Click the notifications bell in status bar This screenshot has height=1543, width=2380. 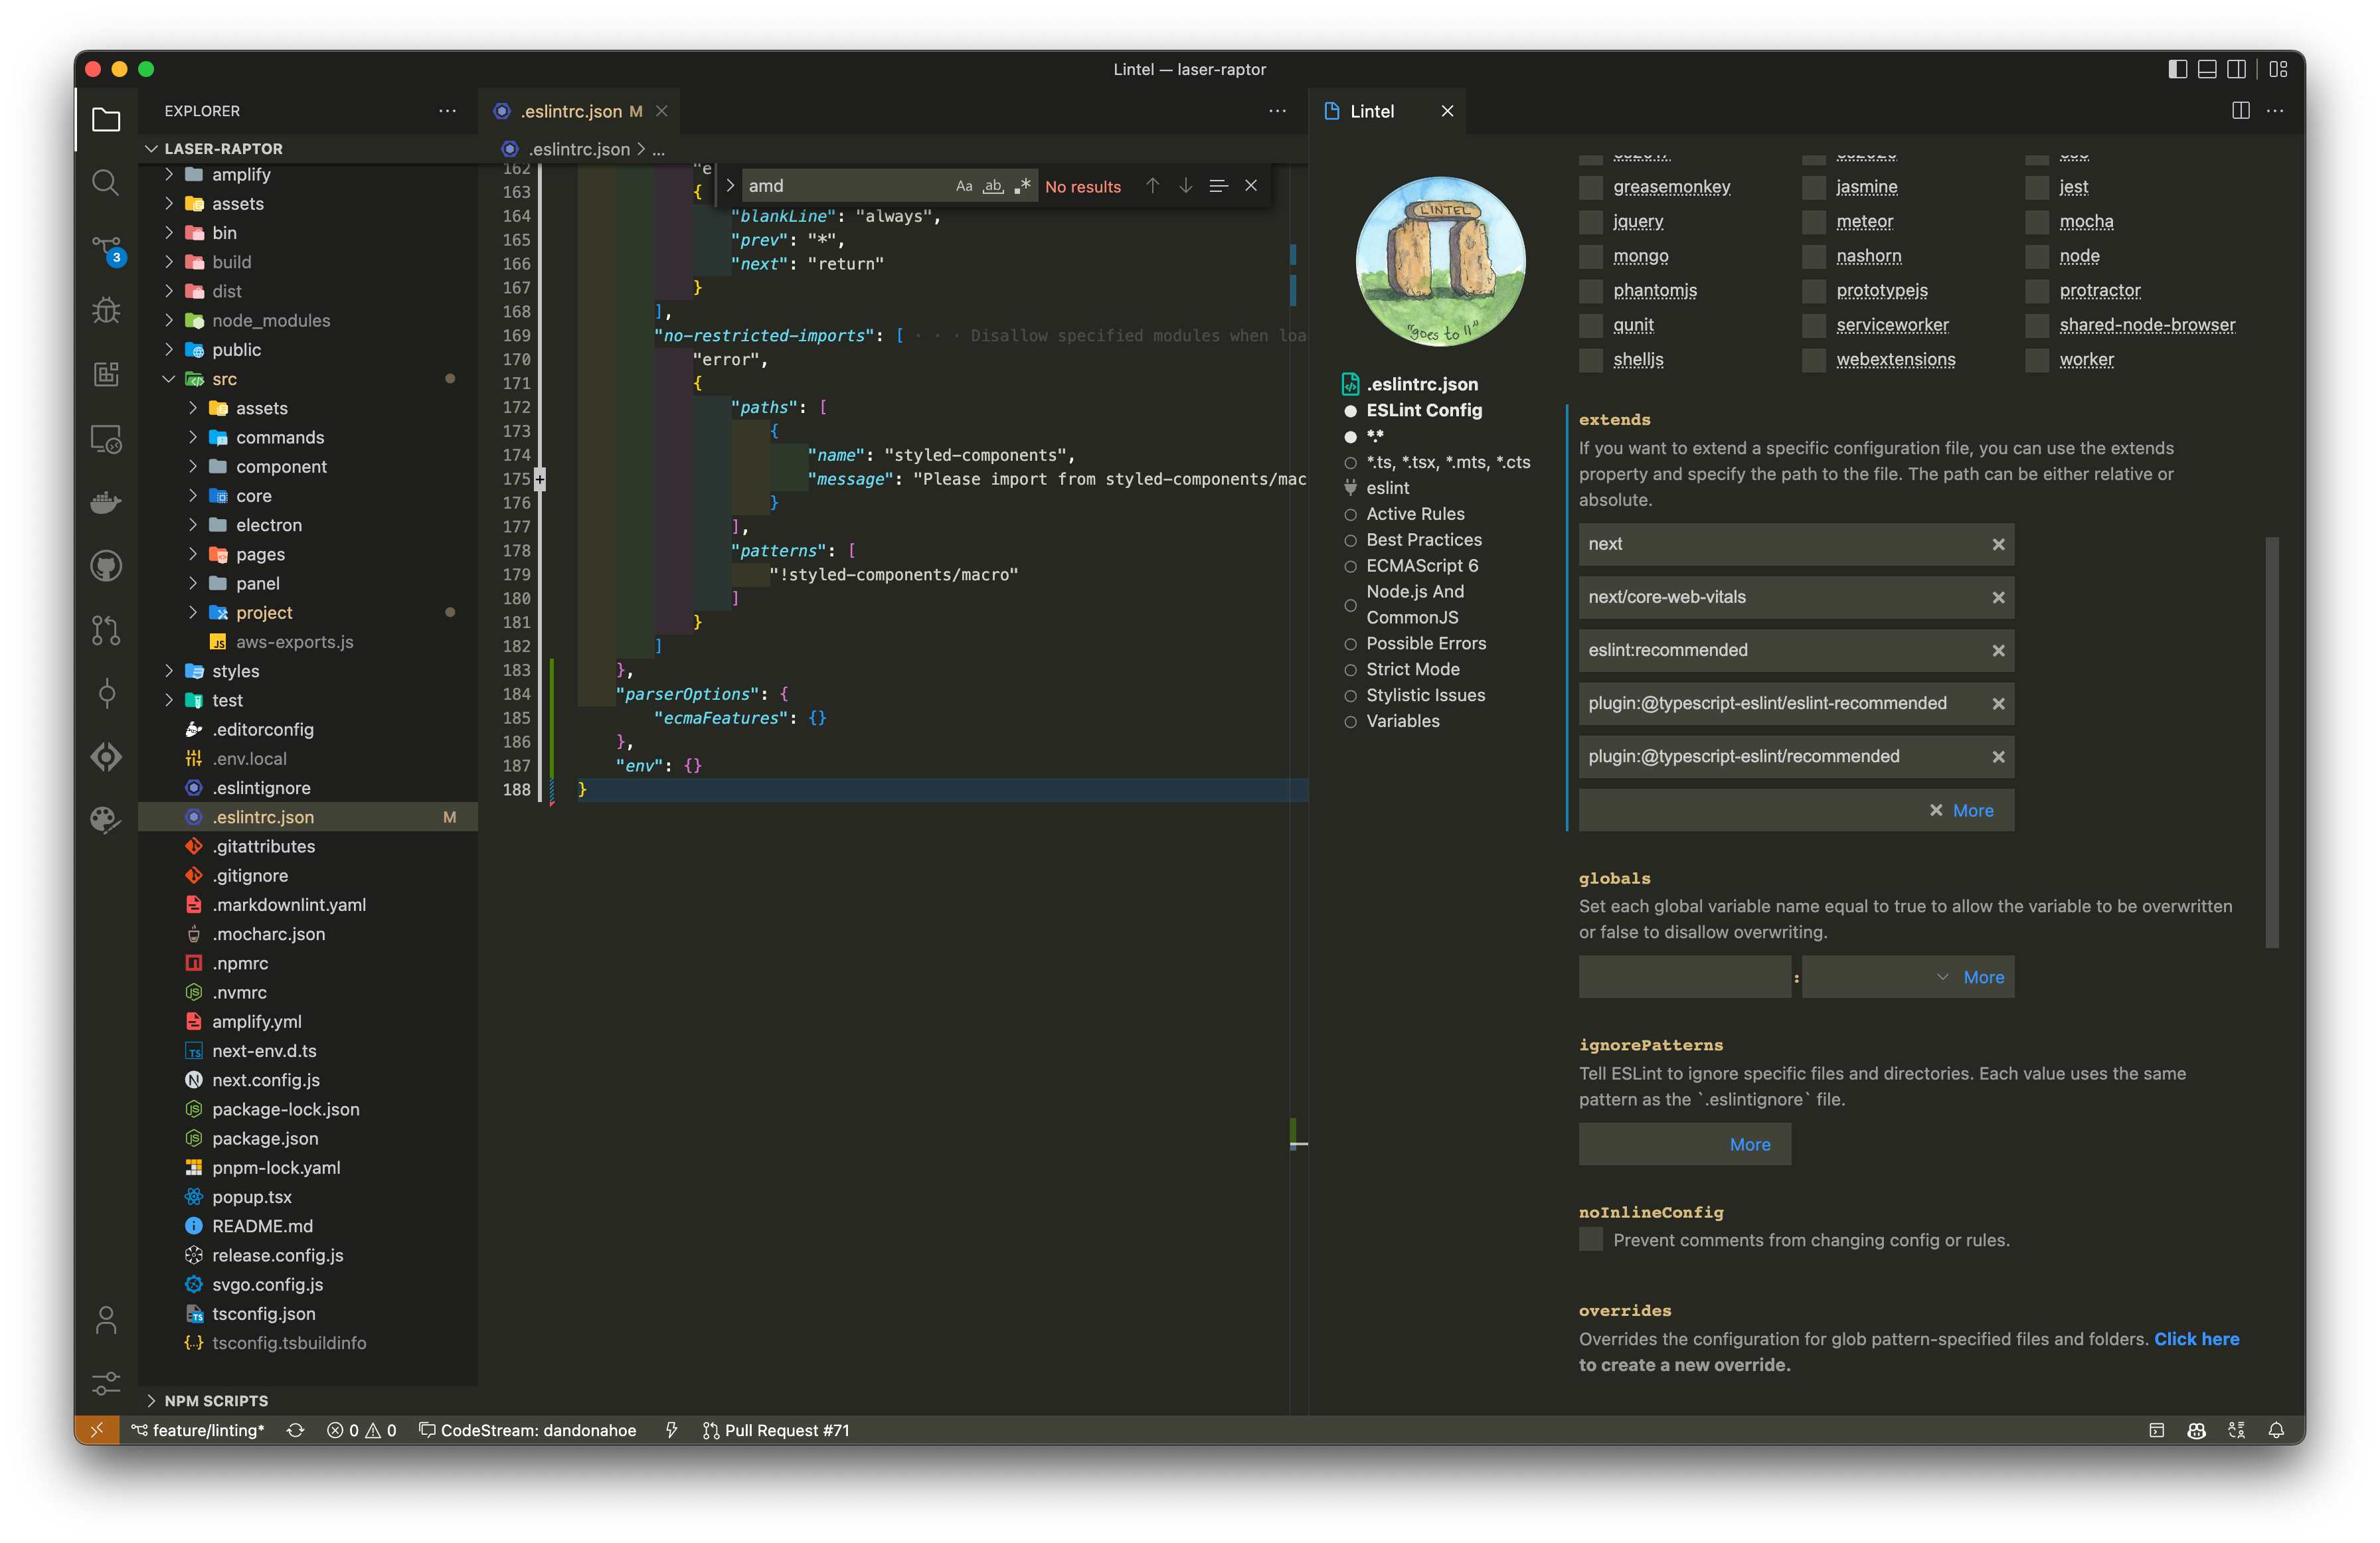(2276, 1430)
